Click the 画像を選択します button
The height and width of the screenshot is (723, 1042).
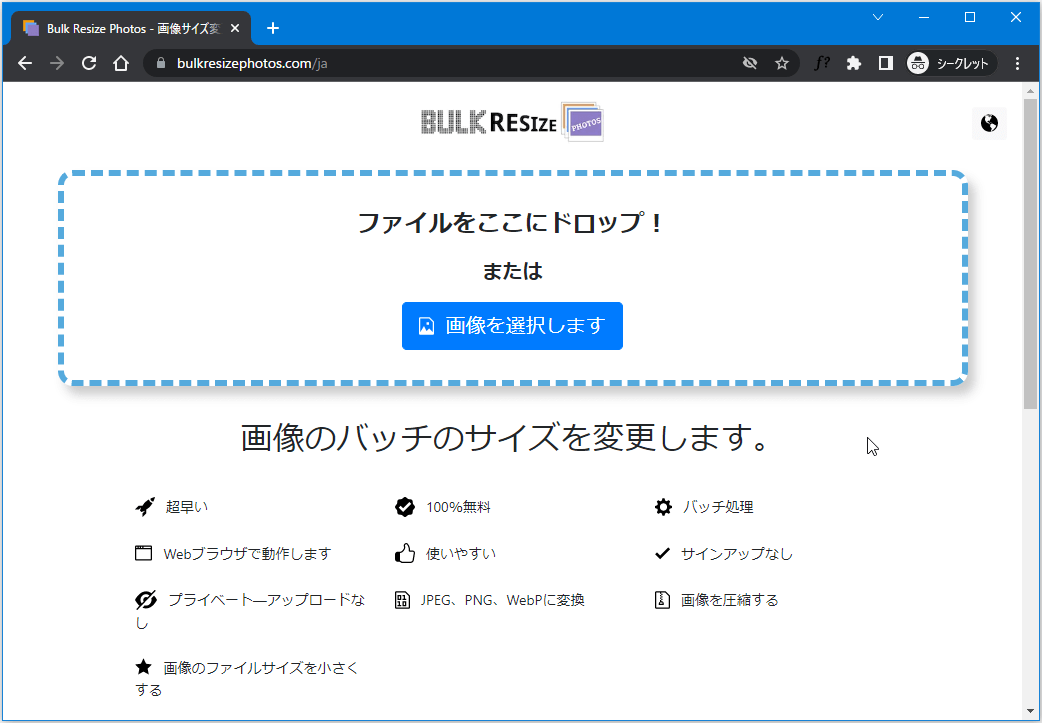point(512,326)
